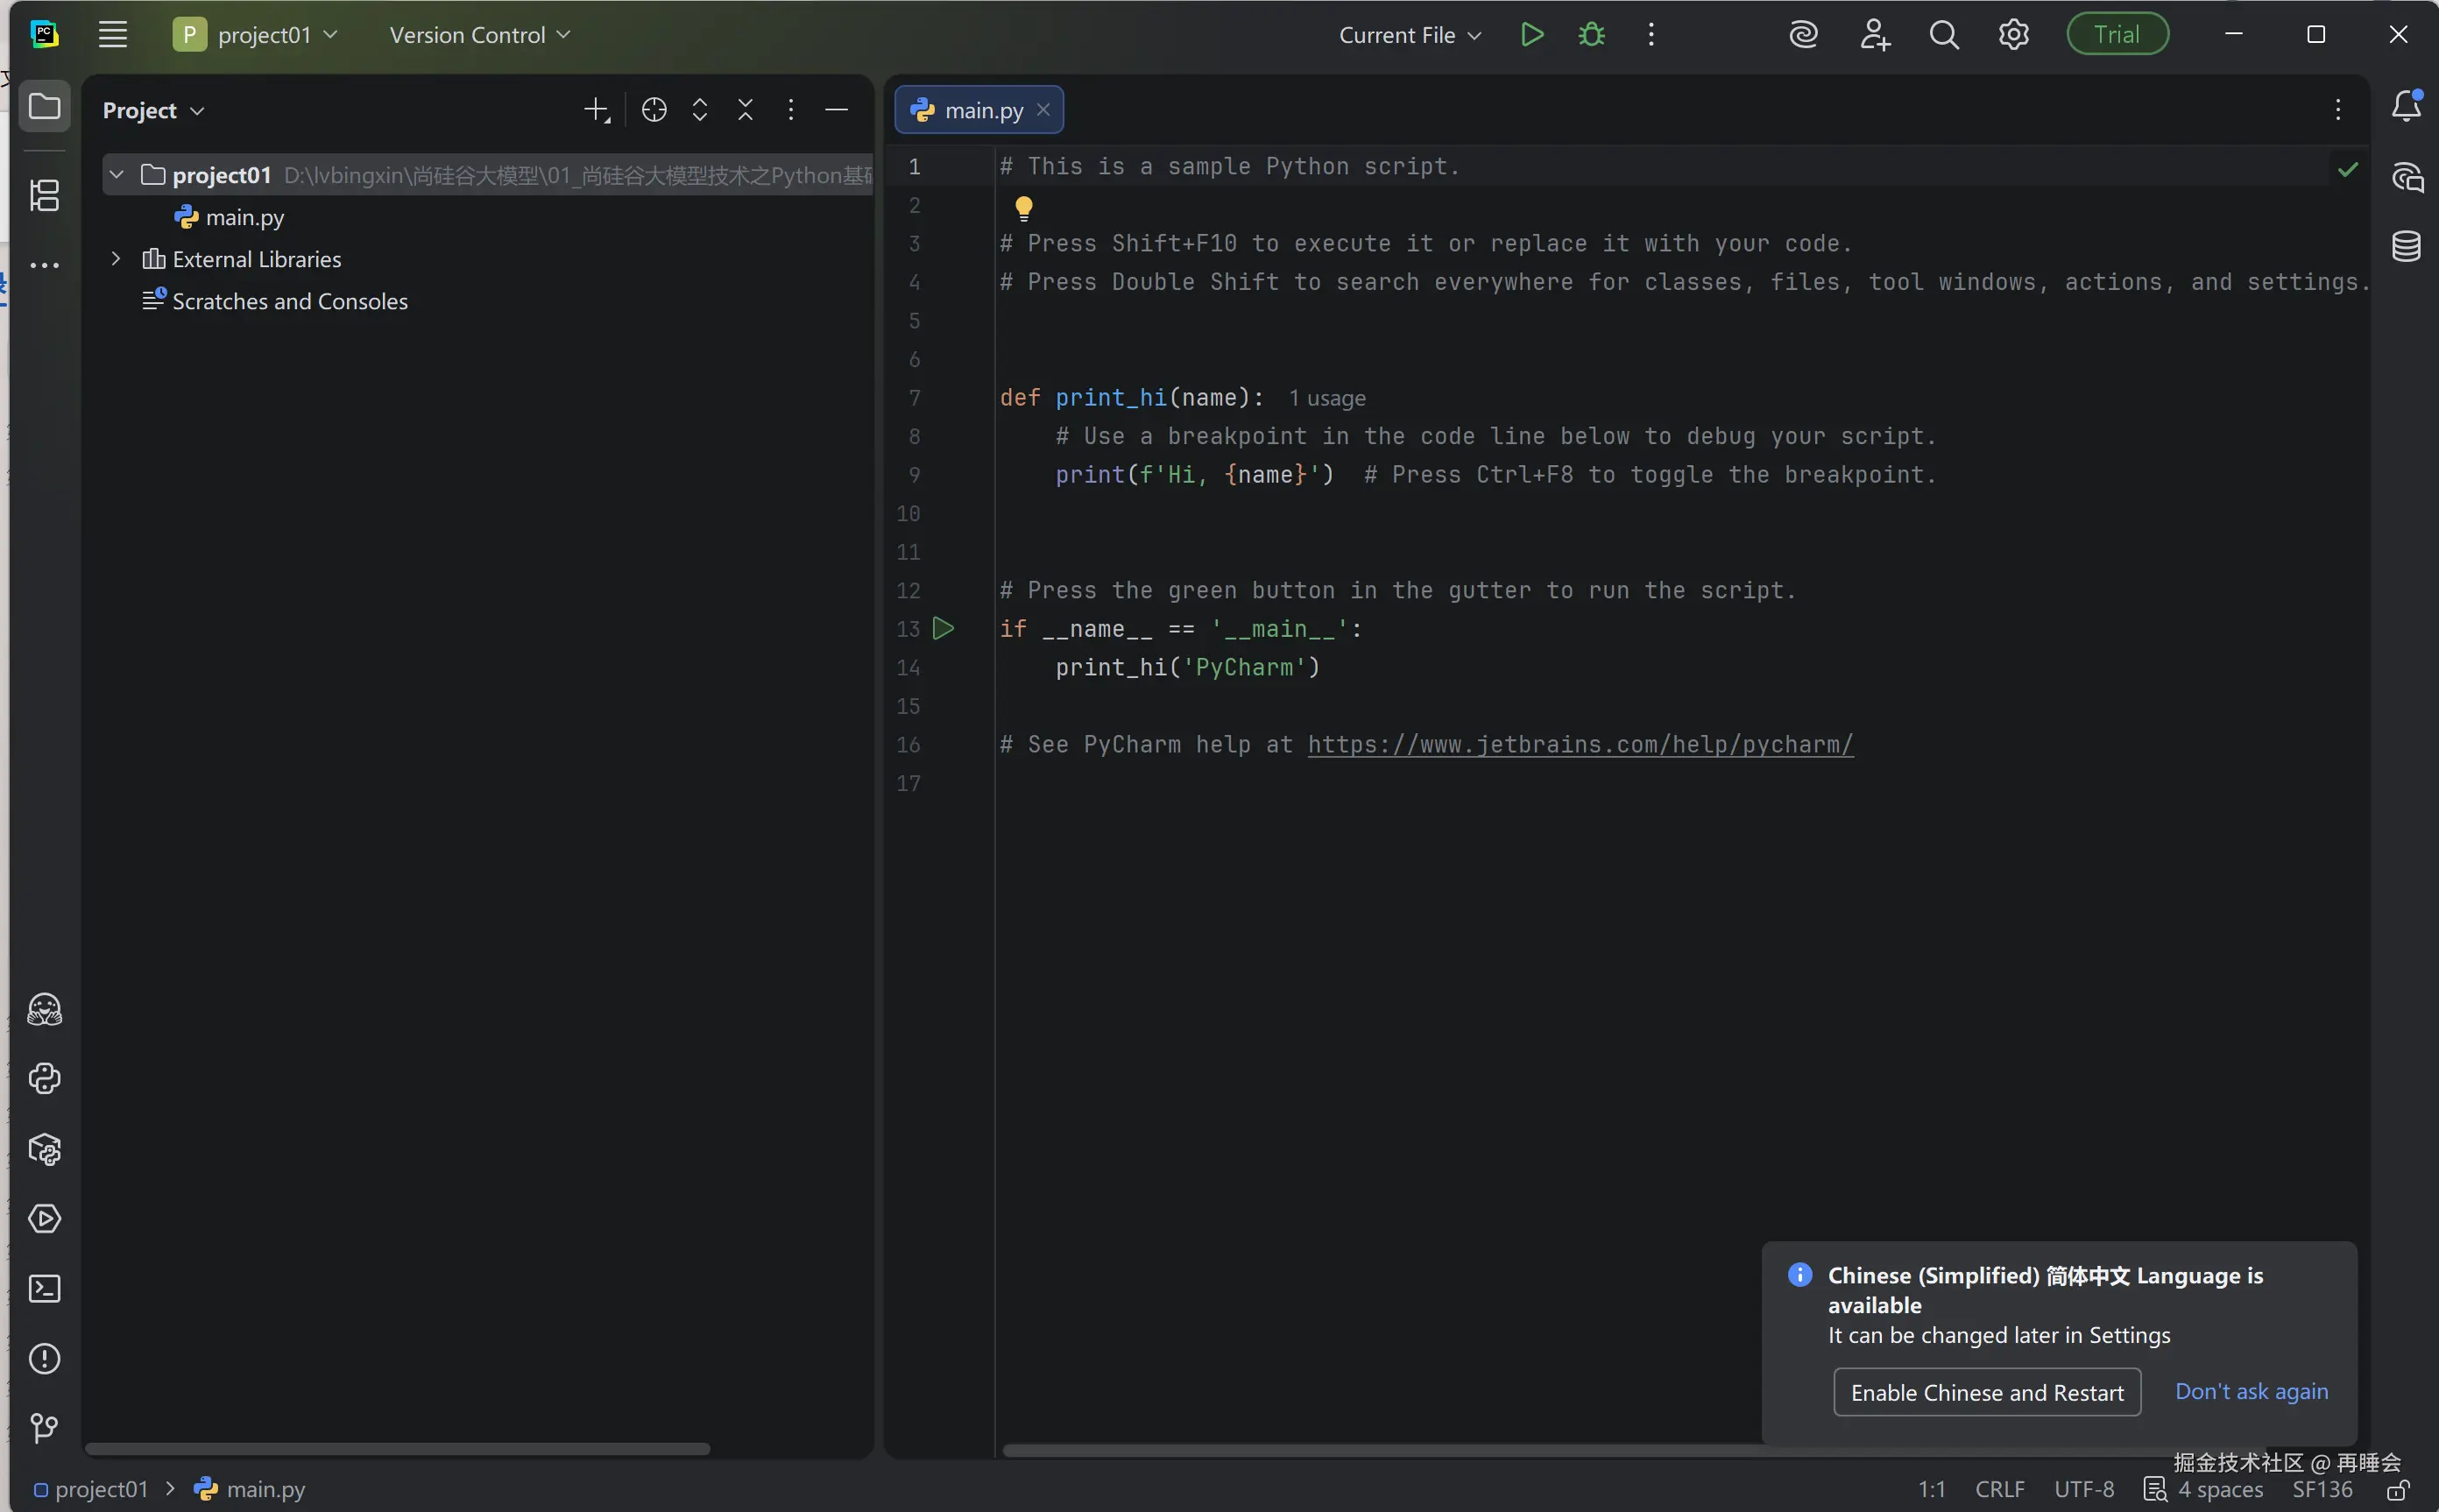Expand the External Libraries node
2439x1512 pixels.
[x=116, y=259]
